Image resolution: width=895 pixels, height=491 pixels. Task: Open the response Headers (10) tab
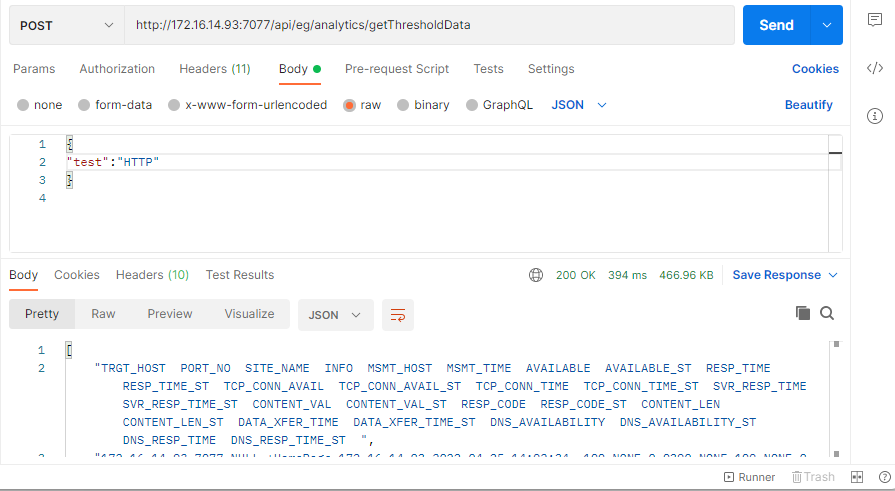pos(152,275)
